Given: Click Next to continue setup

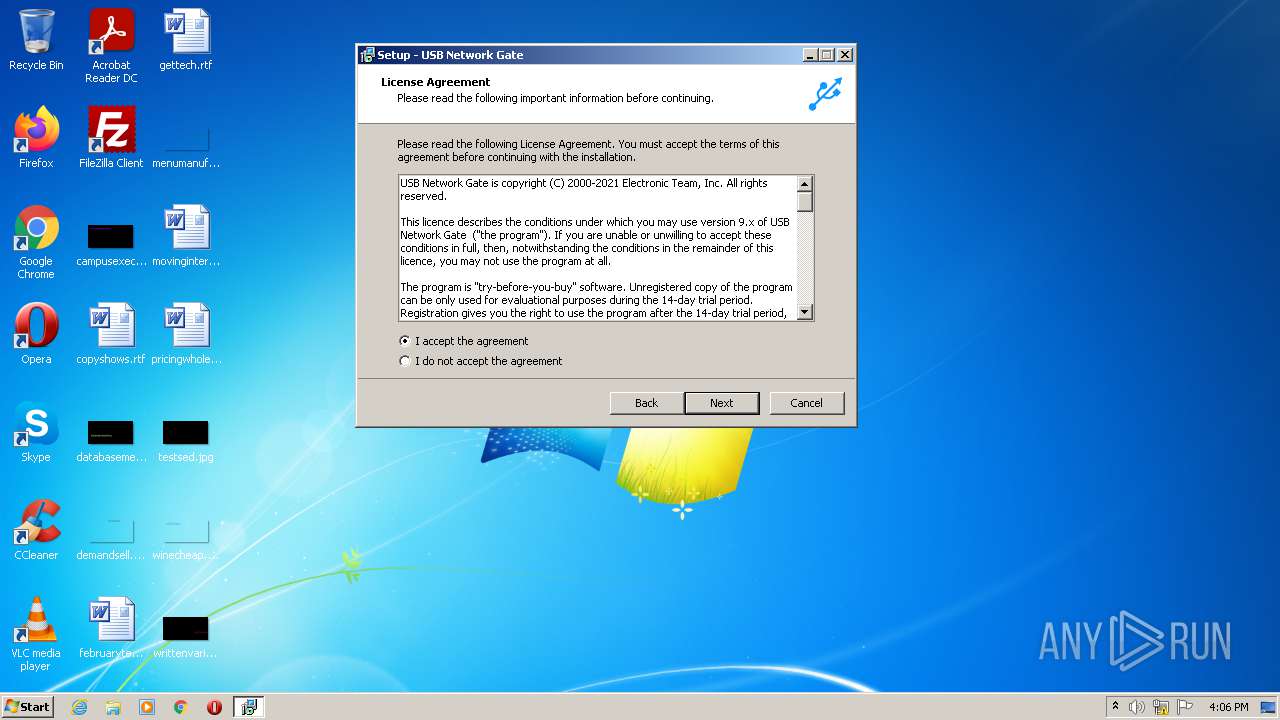Looking at the screenshot, I should (x=722, y=403).
